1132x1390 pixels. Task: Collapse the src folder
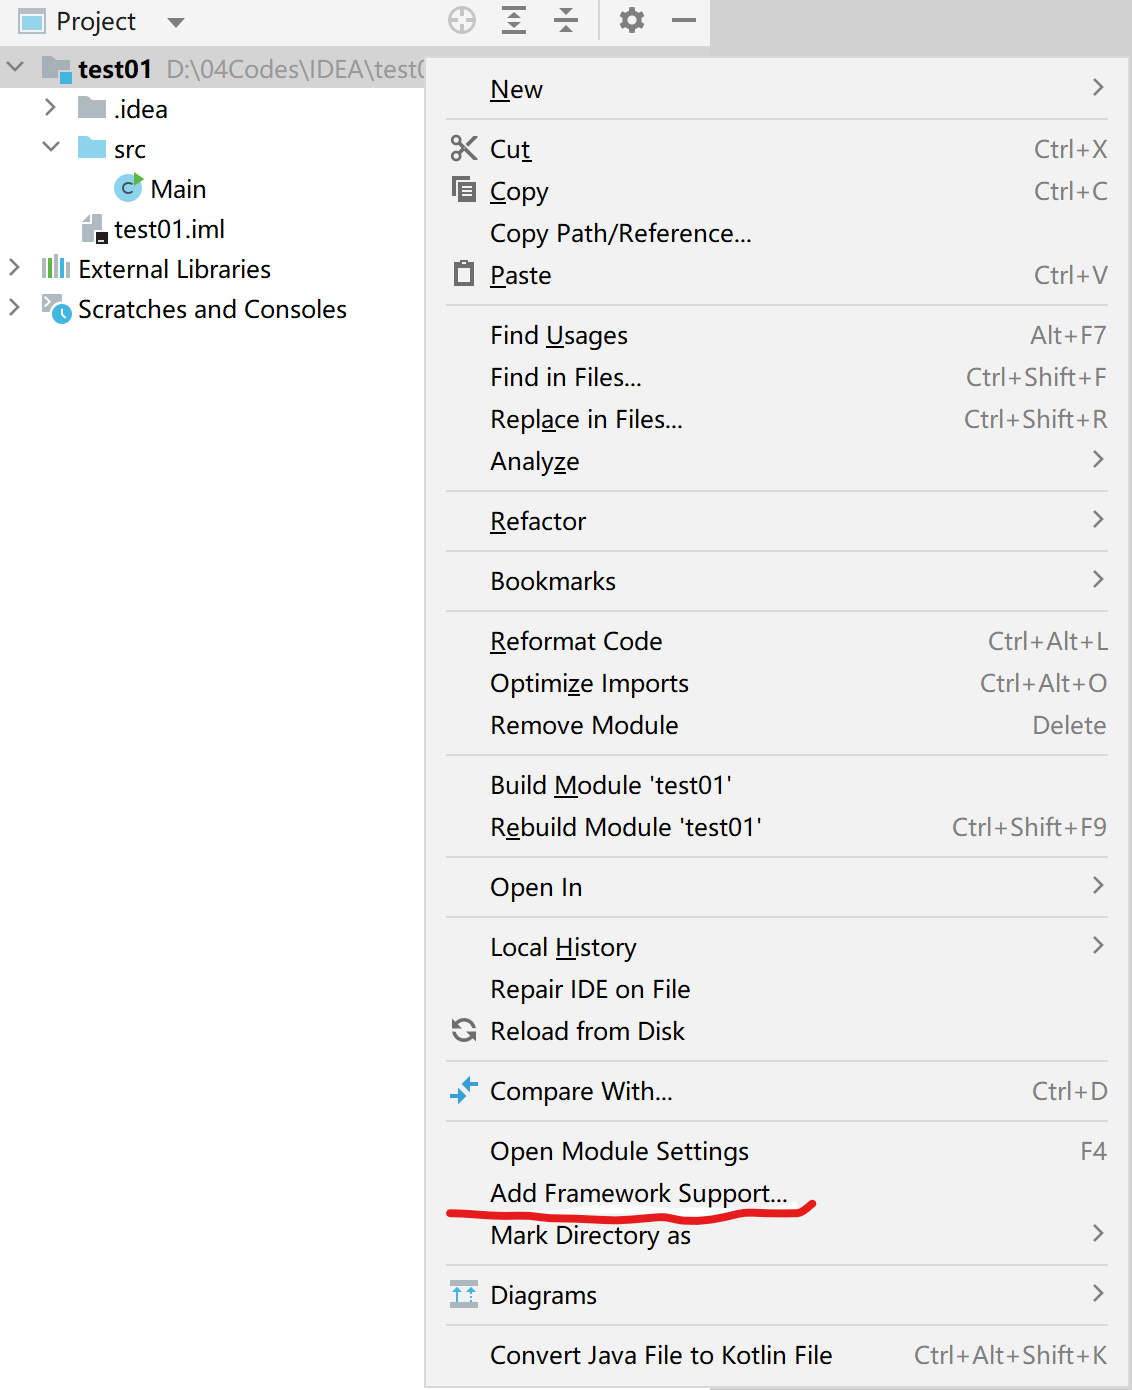(x=50, y=147)
